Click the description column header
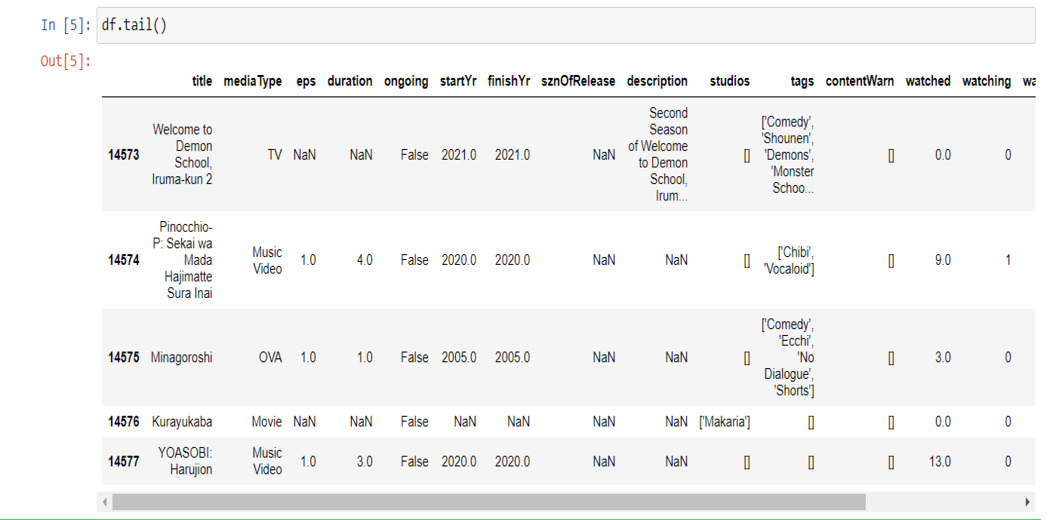 coord(657,81)
